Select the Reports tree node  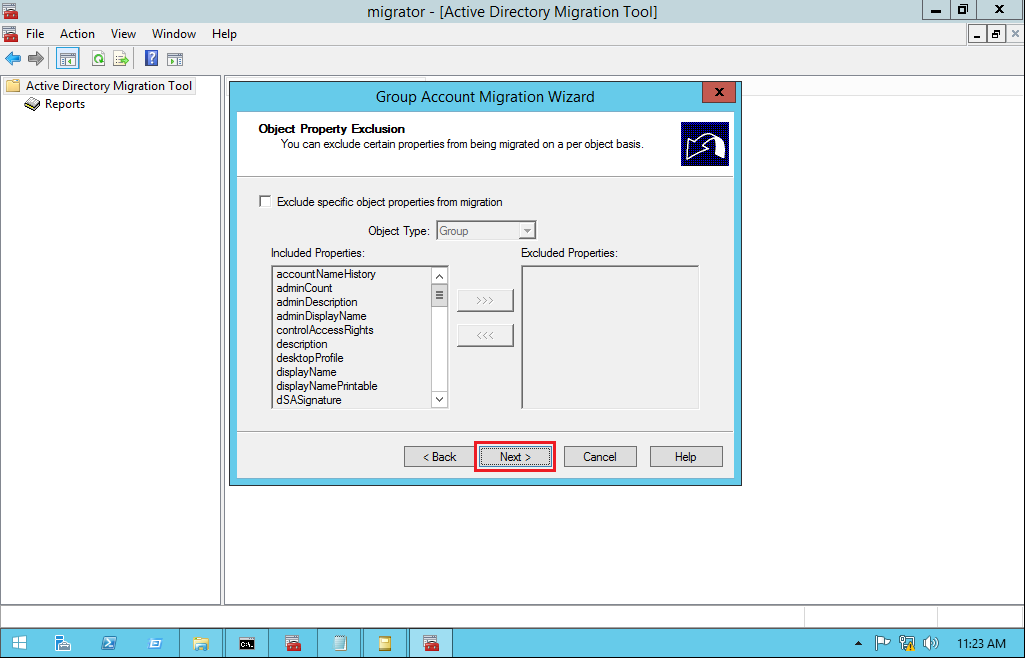[x=65, y=104]
